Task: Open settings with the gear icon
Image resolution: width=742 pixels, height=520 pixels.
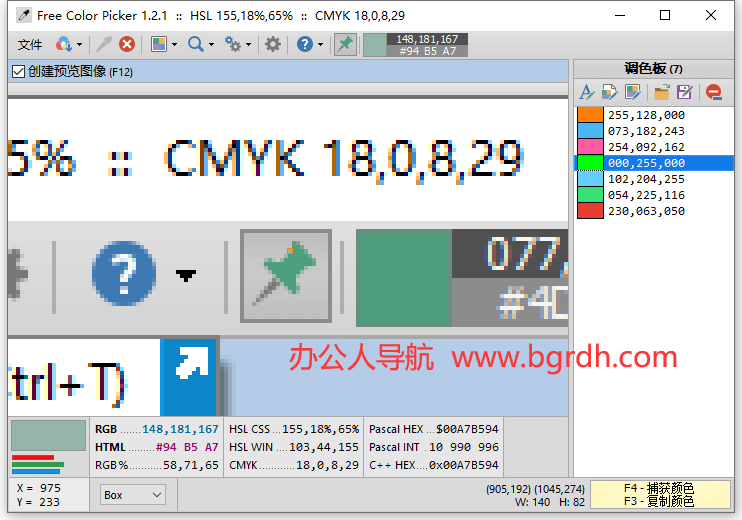Action: (272, 44)
